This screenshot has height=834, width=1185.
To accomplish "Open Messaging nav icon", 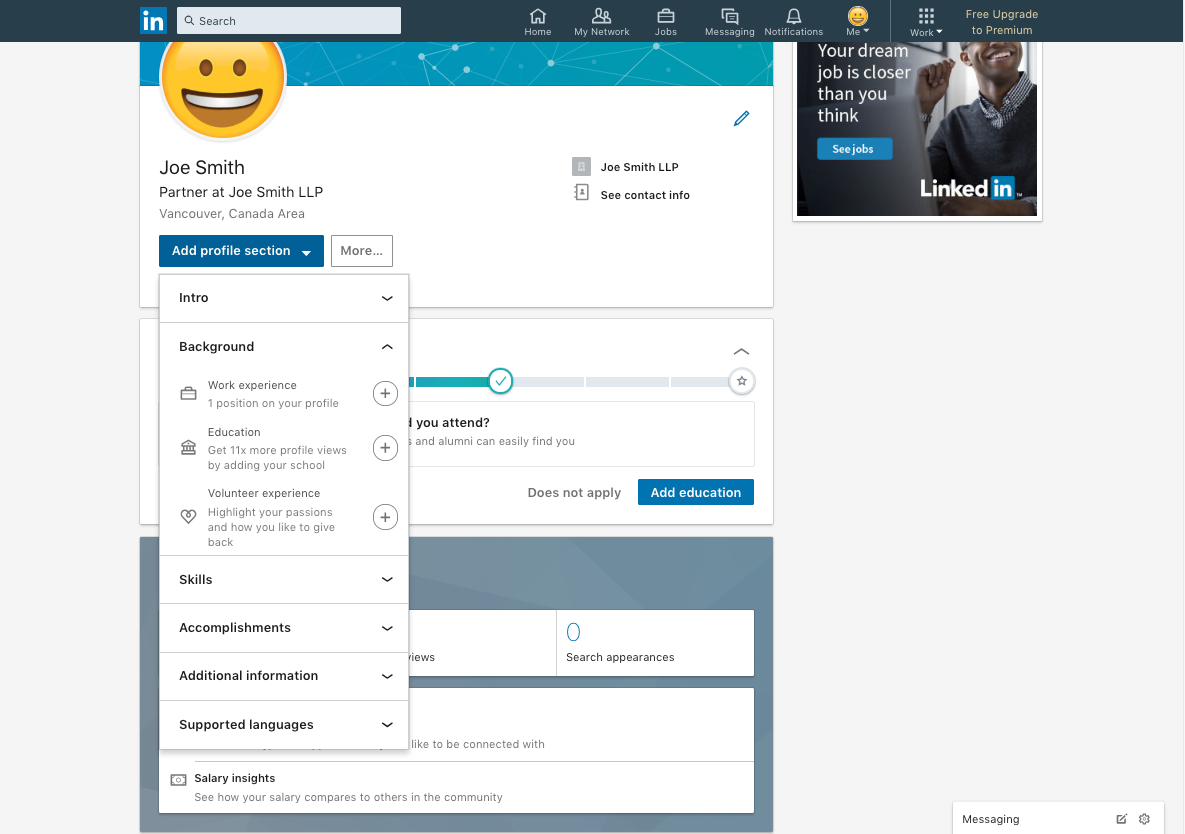I will point(729,22).
